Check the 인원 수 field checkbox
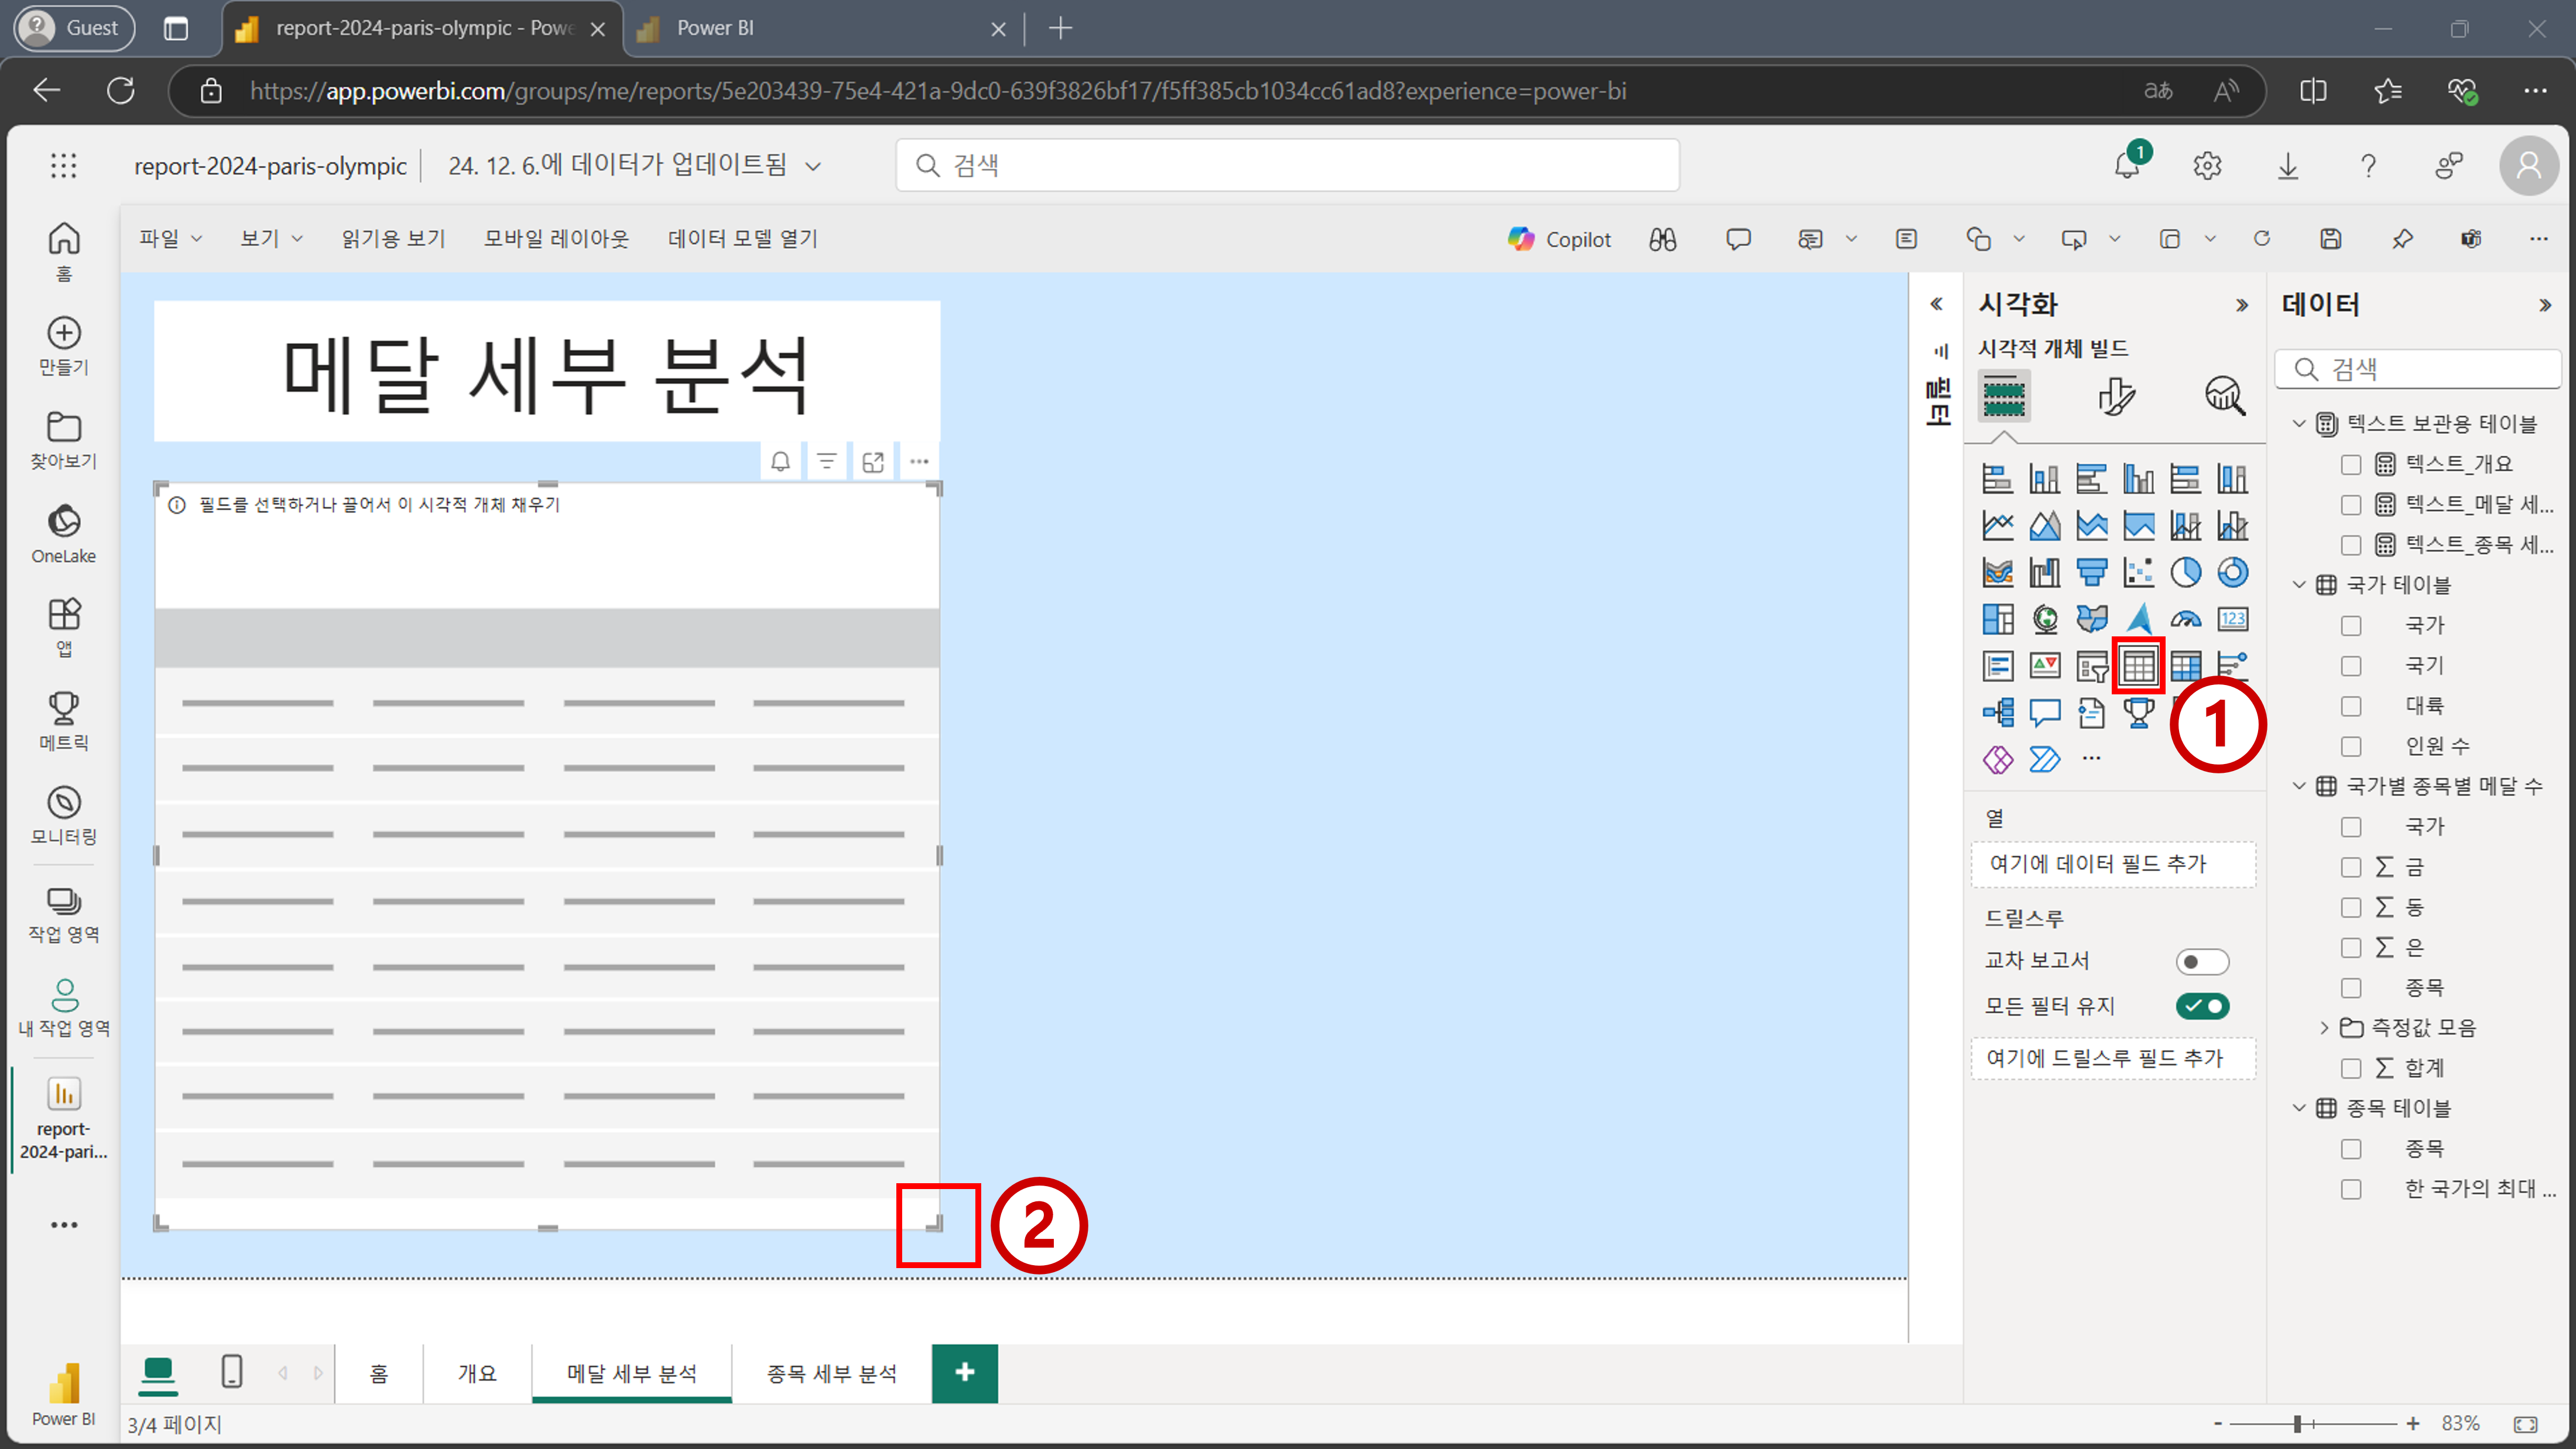 (x=2351, y=746)
